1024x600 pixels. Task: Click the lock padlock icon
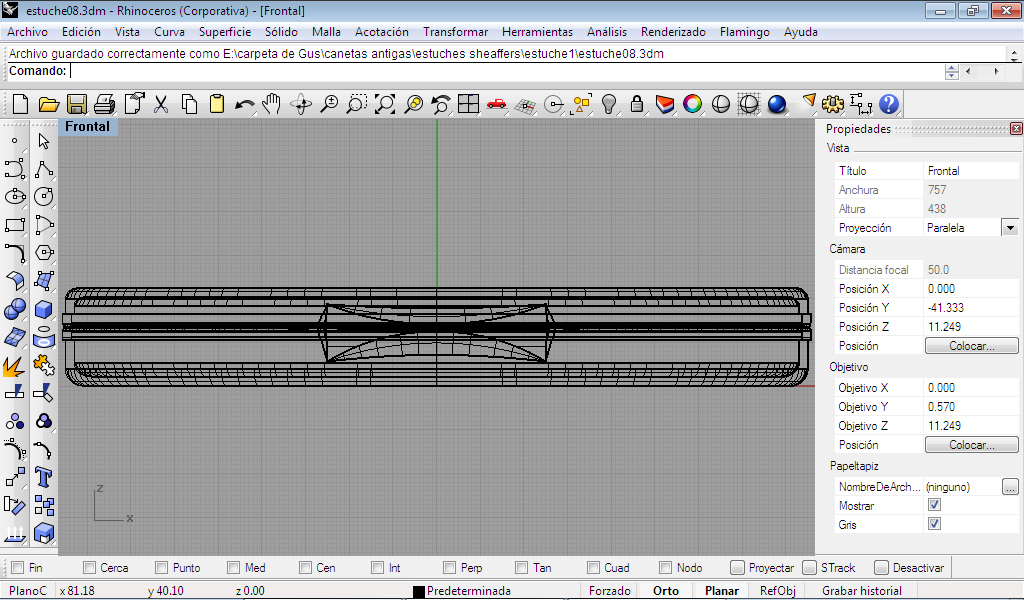[x=636, y=104]
